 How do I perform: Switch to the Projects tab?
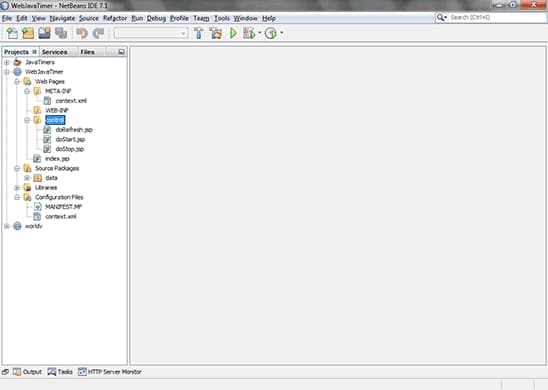click(16, 52)
